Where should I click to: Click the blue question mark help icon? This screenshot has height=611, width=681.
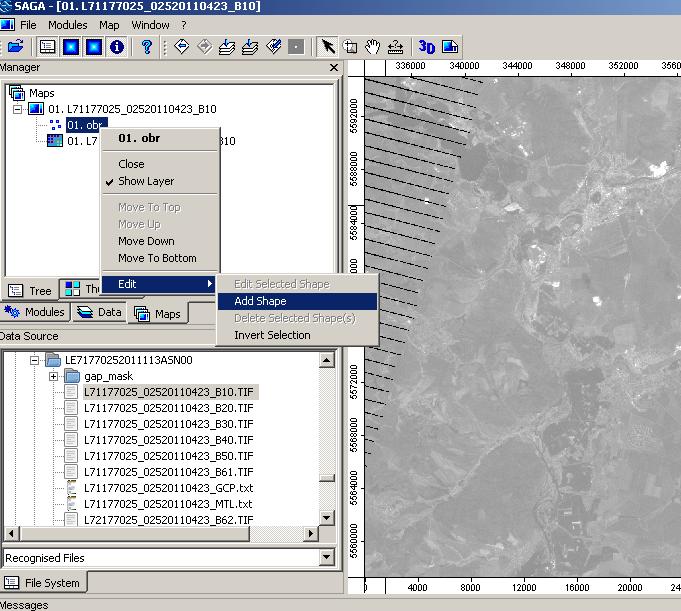(146, 47)
